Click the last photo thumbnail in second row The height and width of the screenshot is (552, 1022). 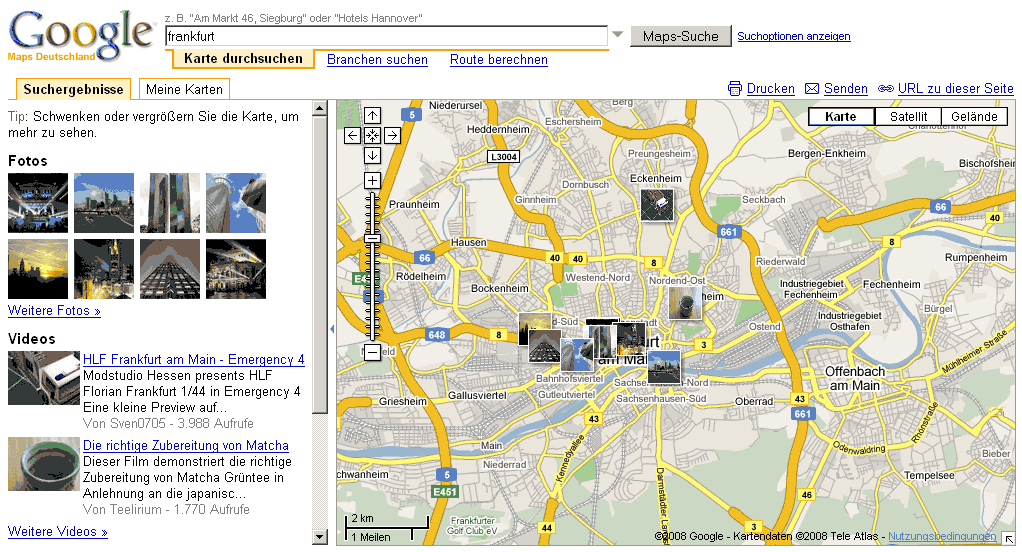[x=235, y=269]
